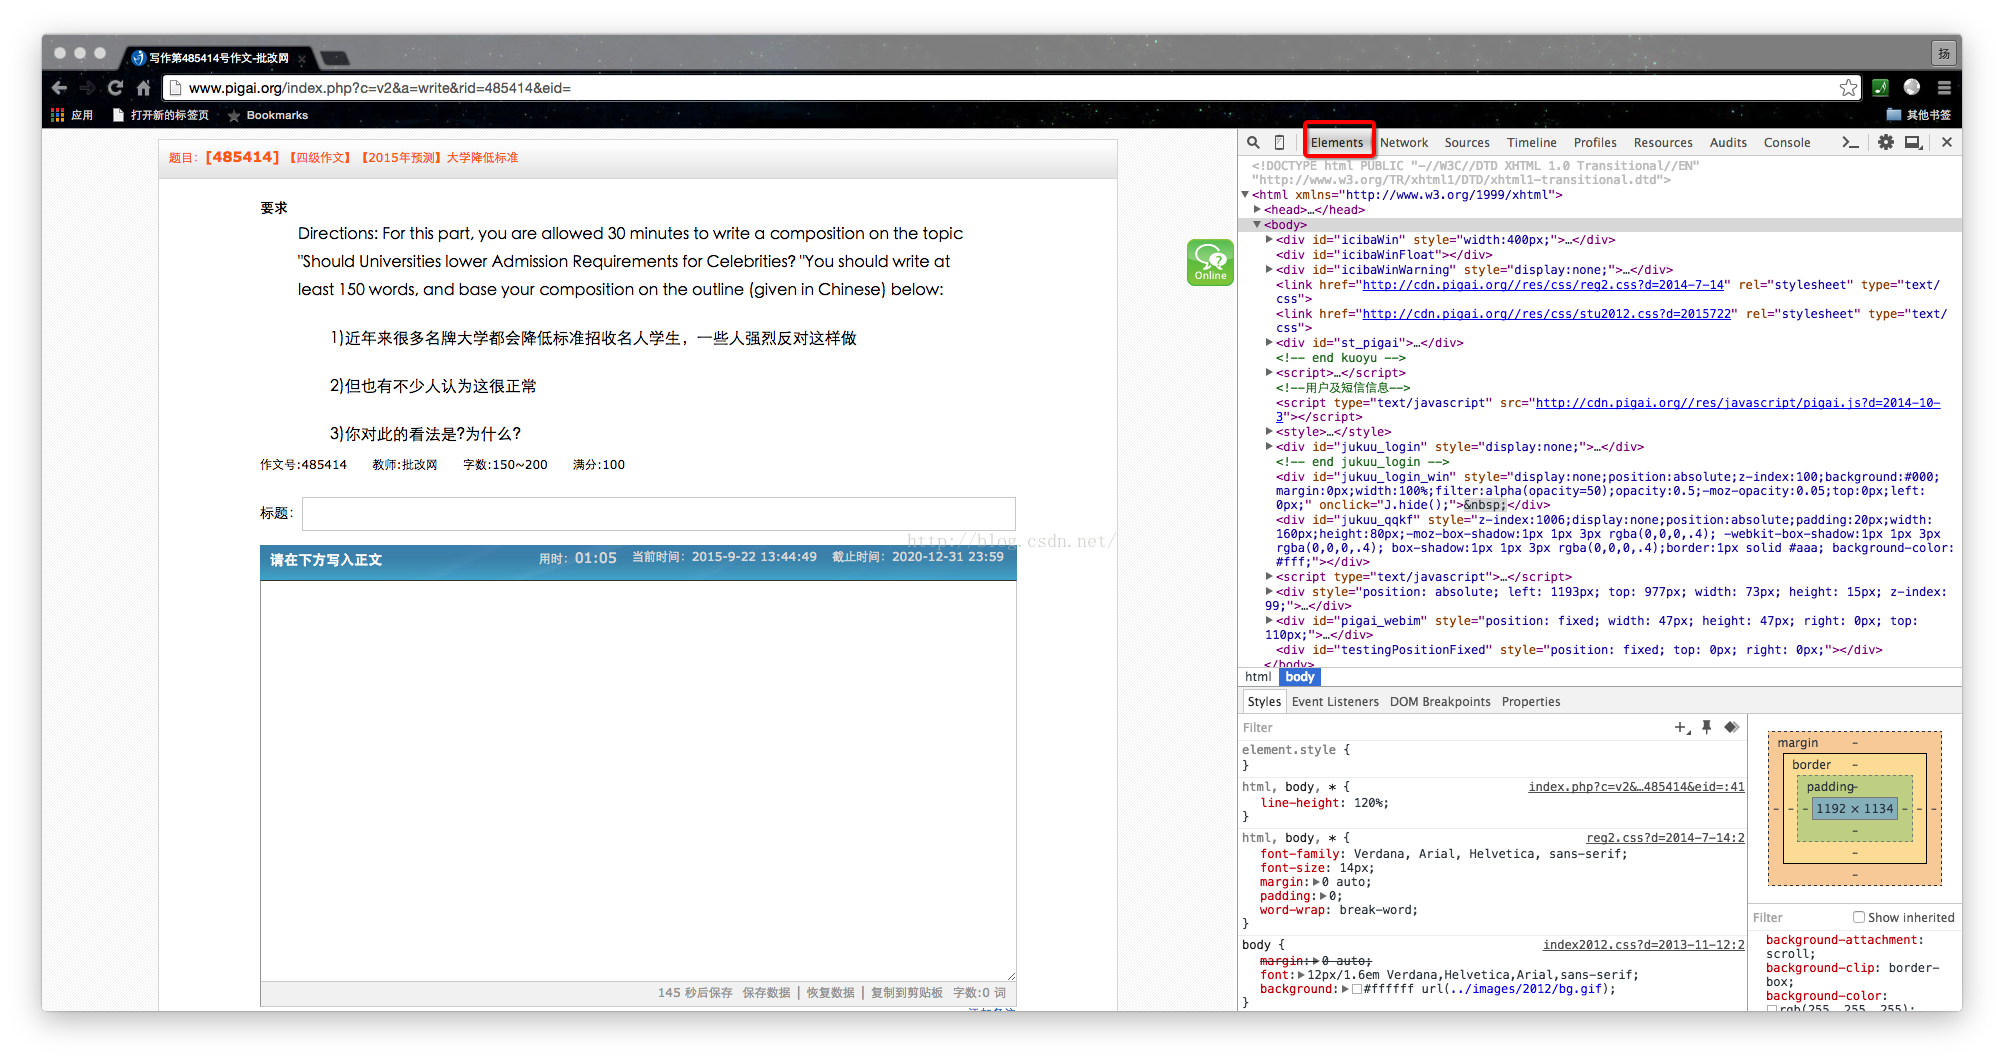The image size is (2004, 1061).
Task: Click browser forward arrow
Action: pos(88,88)
